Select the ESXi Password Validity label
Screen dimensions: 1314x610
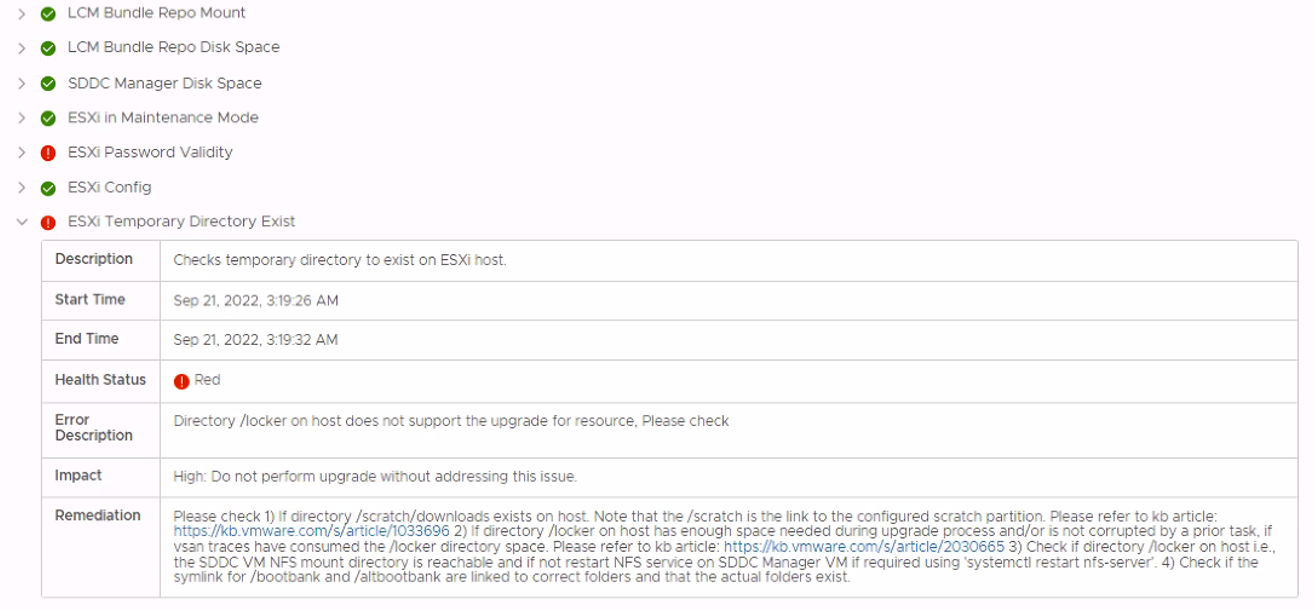tap(150, 152)
